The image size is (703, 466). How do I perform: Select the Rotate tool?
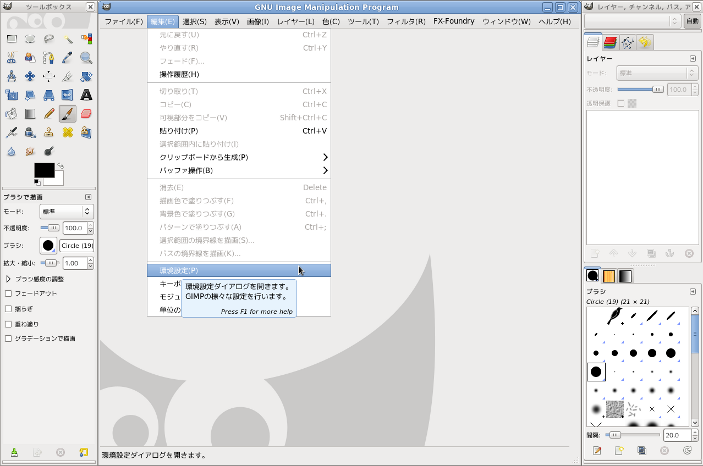[x=86, y=77]
